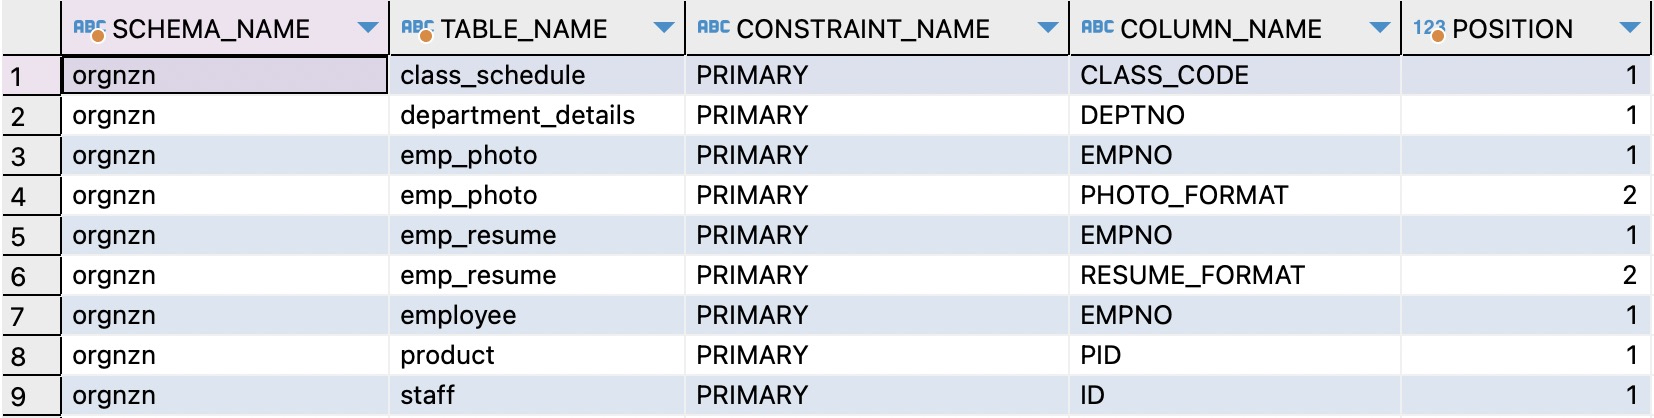Select row number 4 header
The height and width of the screenshot is (418, 1654).
[x=31, y=196]
